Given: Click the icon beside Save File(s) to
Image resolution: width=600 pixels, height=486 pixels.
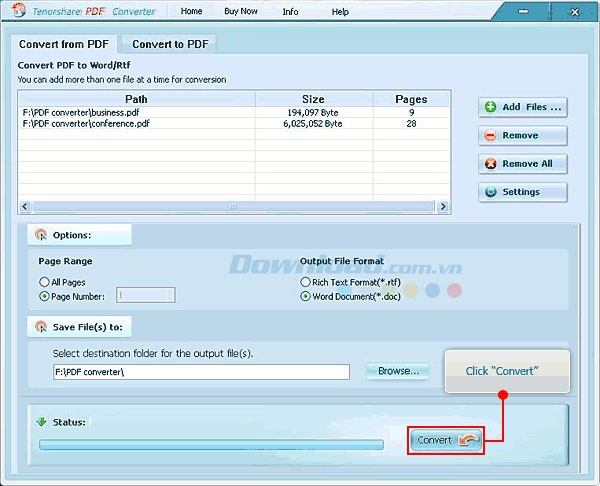Looking at the screenshot, I should 40,327.
